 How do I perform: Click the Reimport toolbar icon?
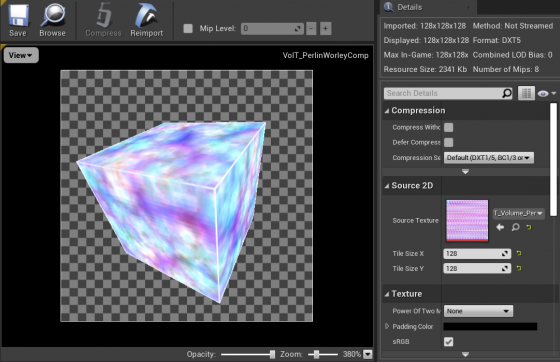click(x=147, y=16)
